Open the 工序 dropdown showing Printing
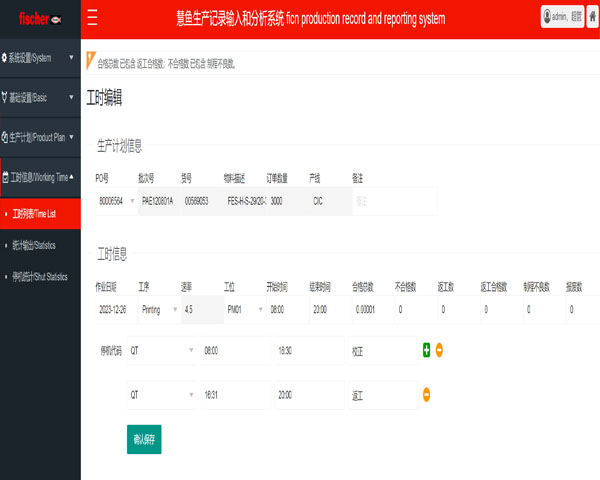 click(157, 310)
